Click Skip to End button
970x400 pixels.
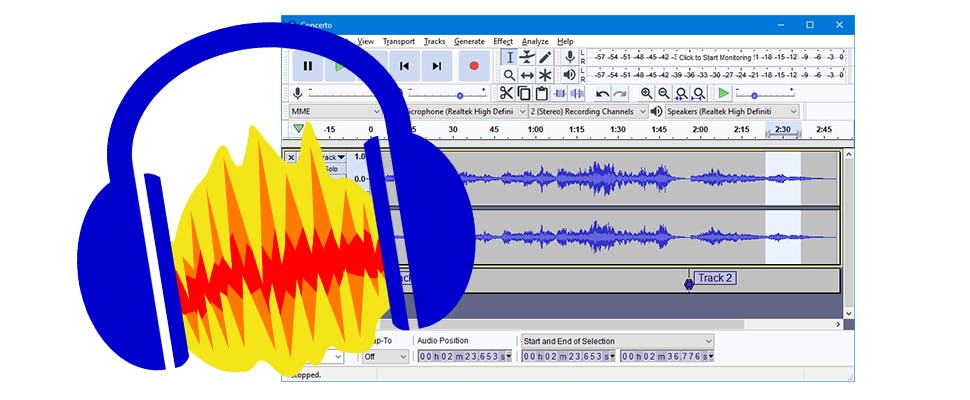[x=437, y=66]
